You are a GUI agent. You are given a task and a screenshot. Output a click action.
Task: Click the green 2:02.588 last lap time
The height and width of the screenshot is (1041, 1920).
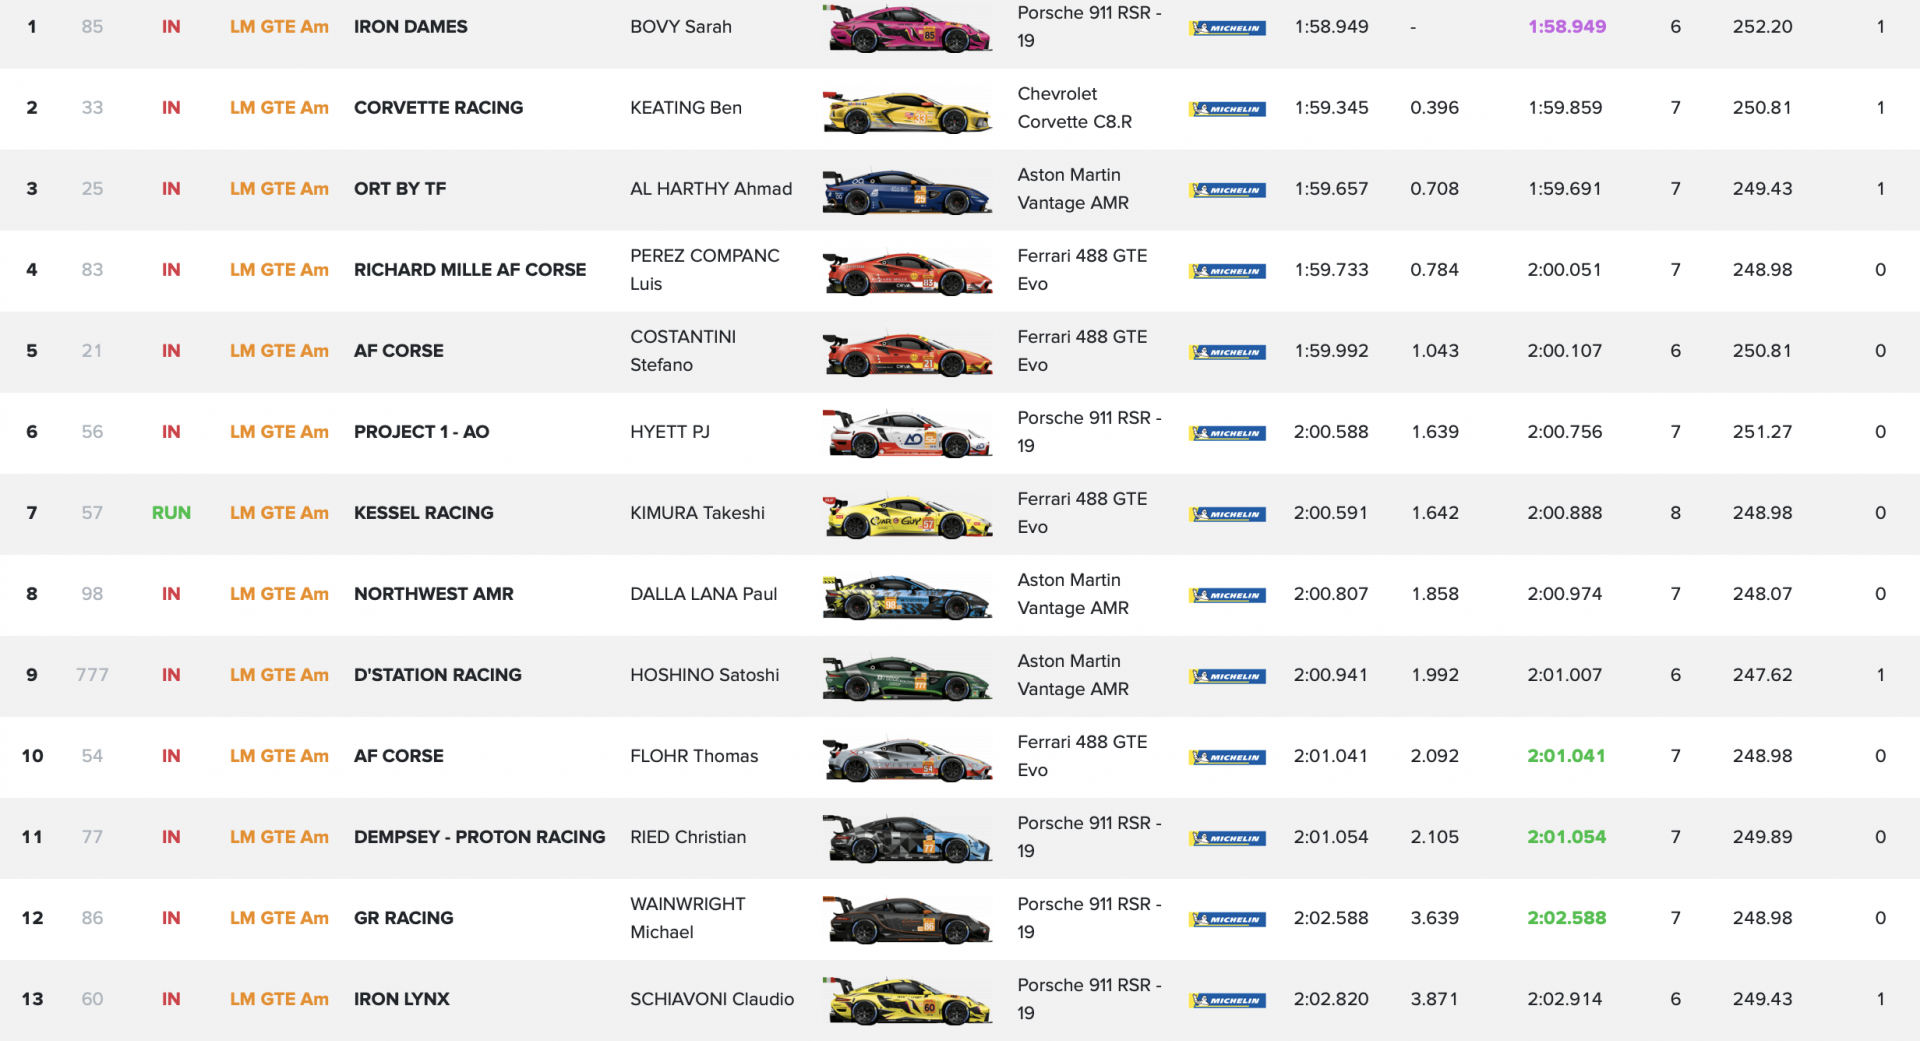[1567, 918]
